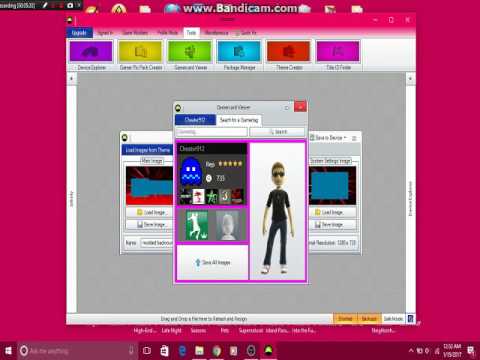
Task: Click the fourth recent game icon on gamercard
Action: point(224,196)
